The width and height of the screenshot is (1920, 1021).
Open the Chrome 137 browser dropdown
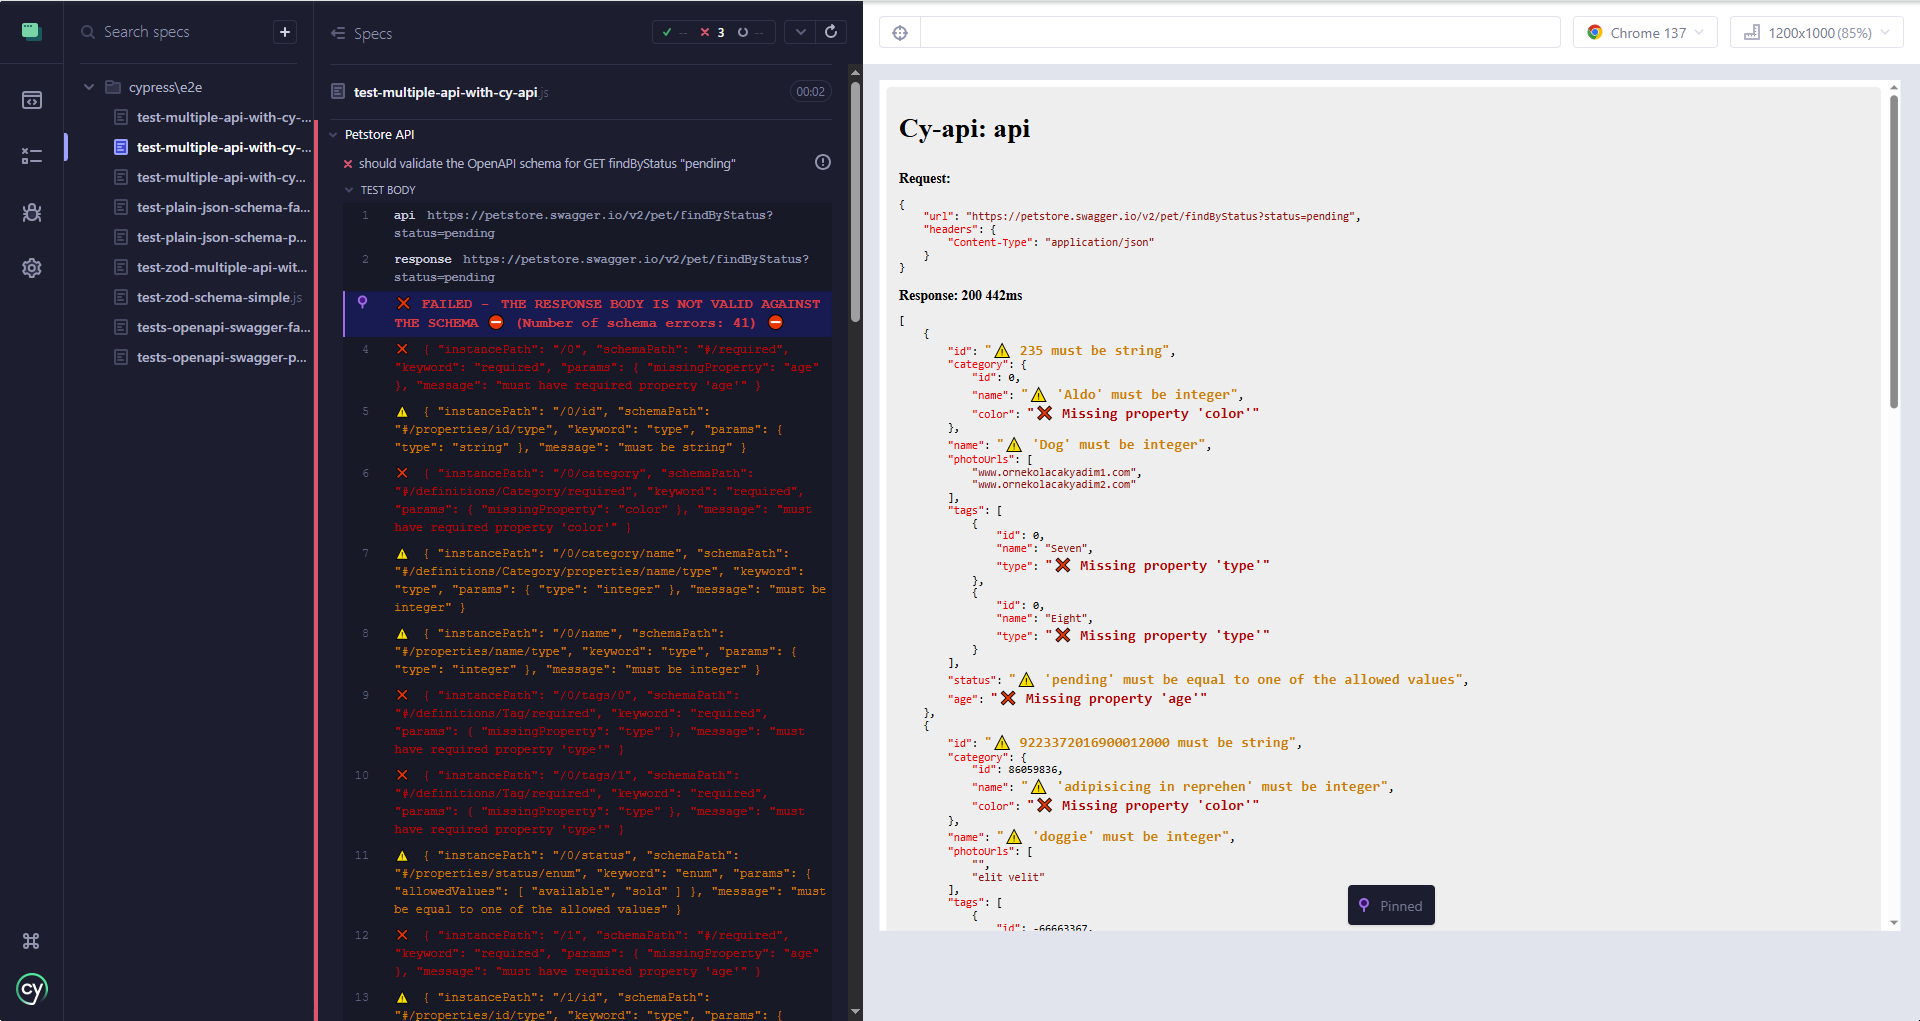[1645, 33]
